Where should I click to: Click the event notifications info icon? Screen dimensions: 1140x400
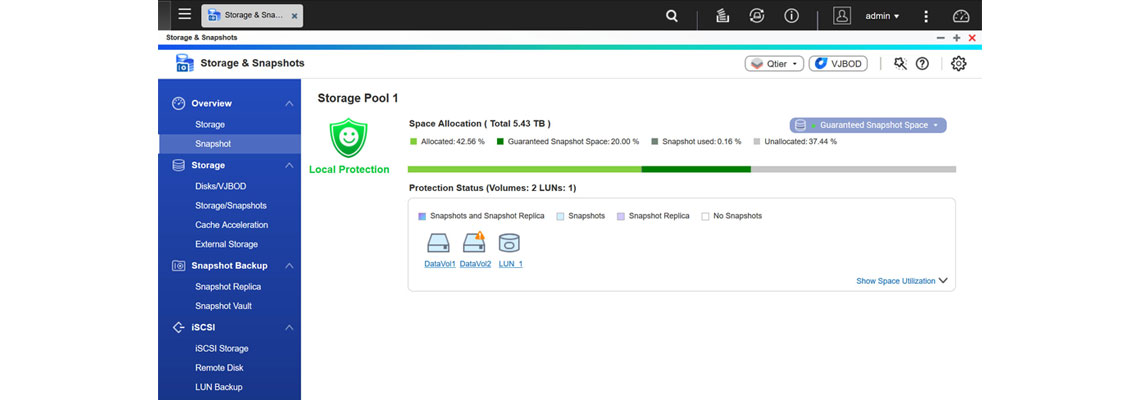[x=791, y=16]
